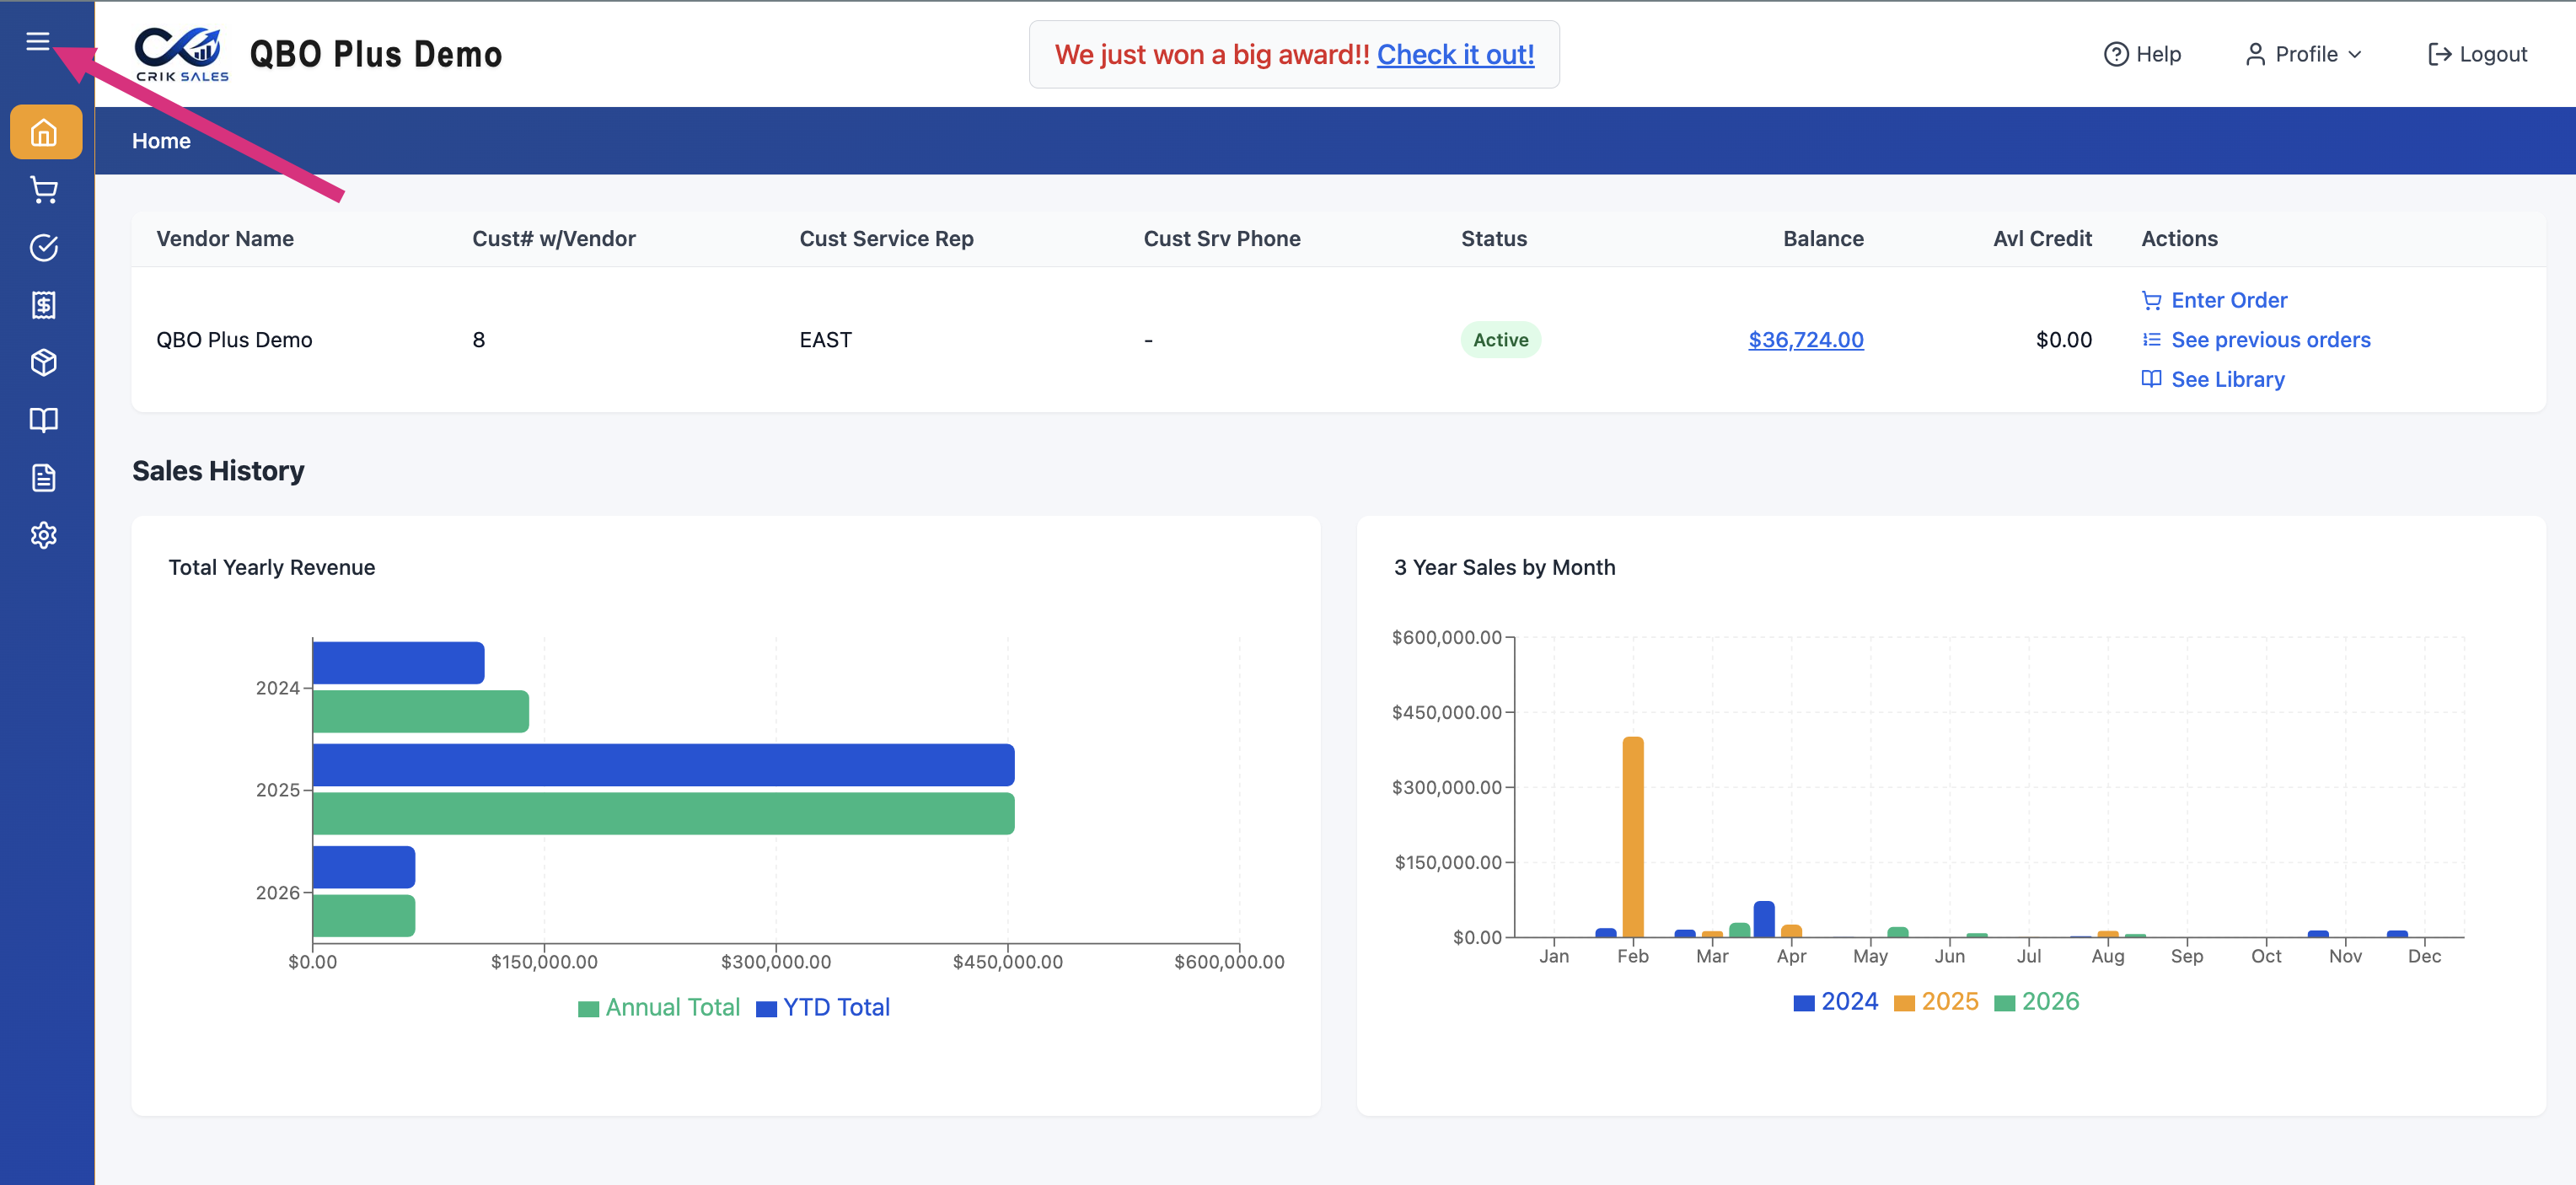Toggle the YTD Total legend entry
This screenshot has height=1185, width=2576.
[x=823, y=1007]
